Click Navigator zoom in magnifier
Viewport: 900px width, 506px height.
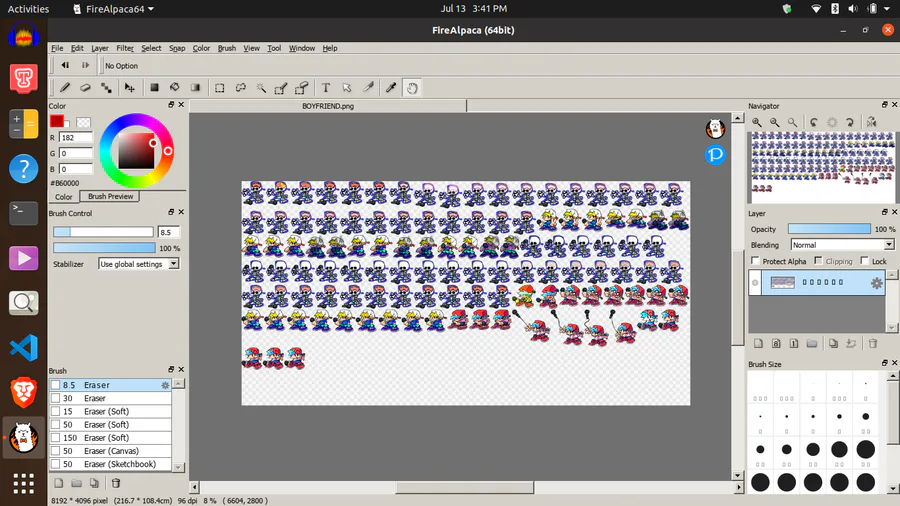point(757,122)
